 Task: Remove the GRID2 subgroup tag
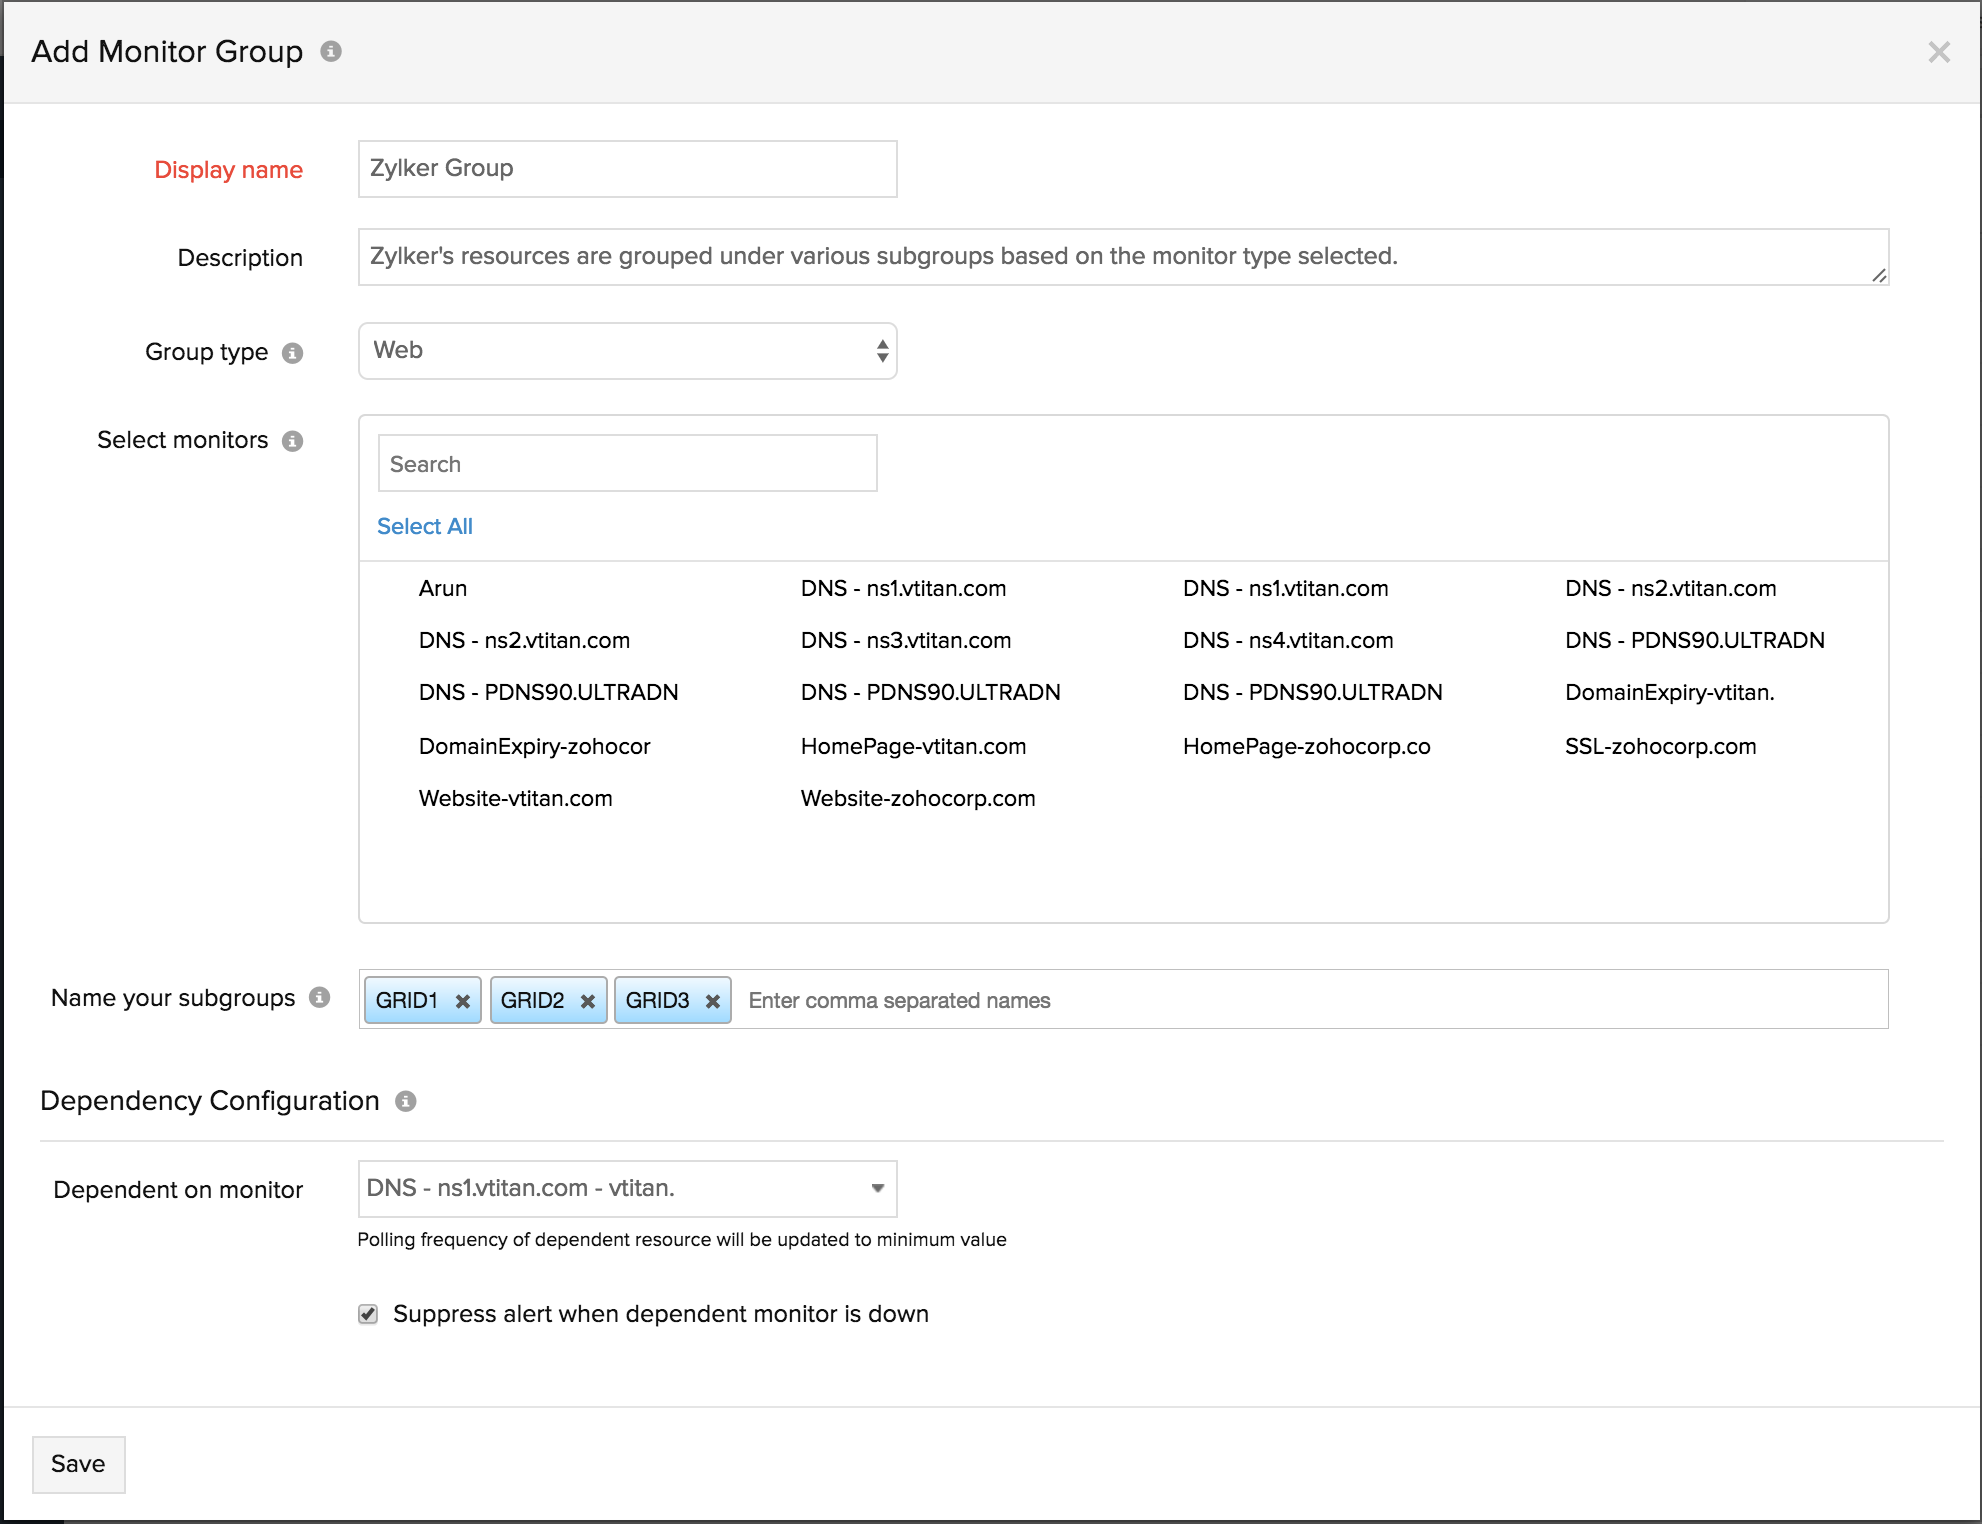tap(588, 1001)
